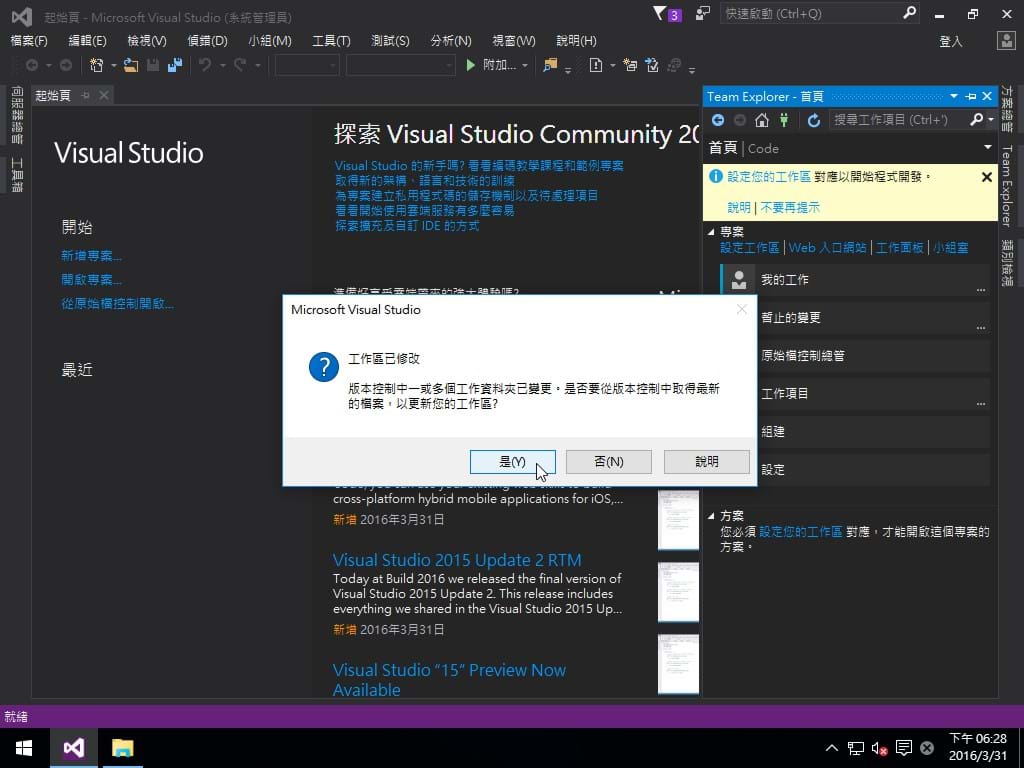
Task: Collapse the 專案 section in Team Explorer
Action: pos(711,231)
